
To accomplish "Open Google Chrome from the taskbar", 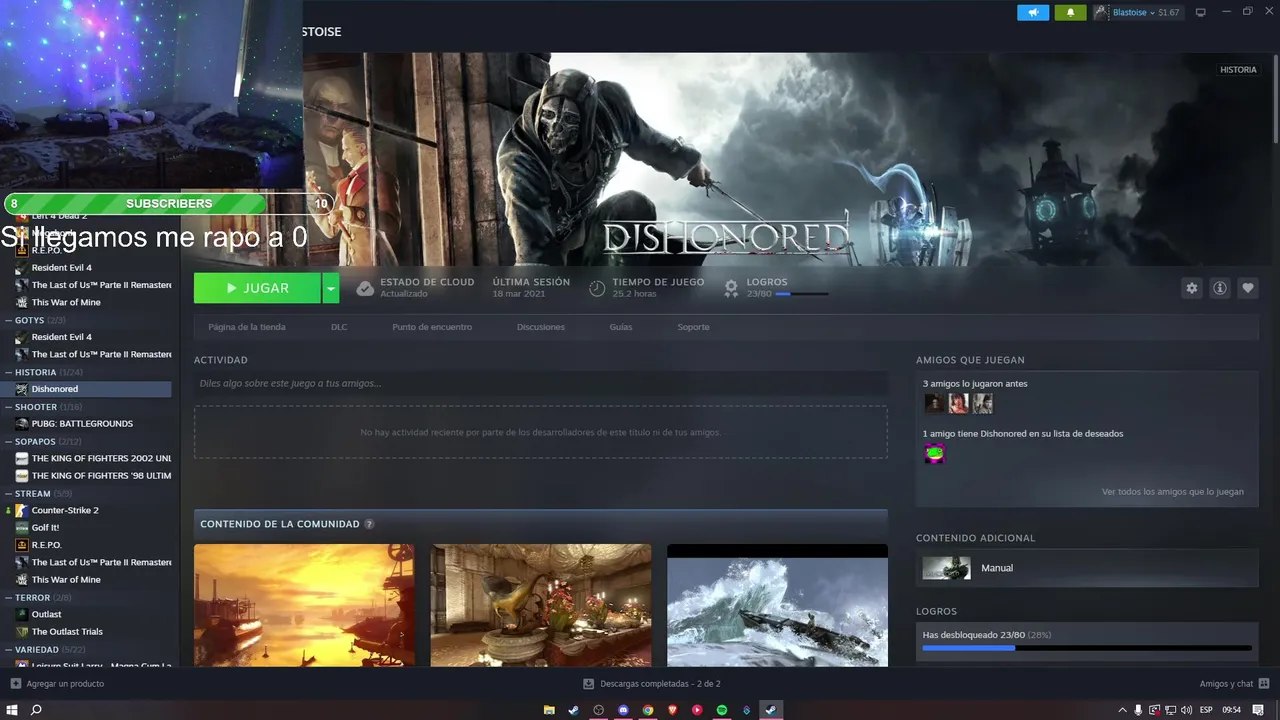I will [648, 710].
